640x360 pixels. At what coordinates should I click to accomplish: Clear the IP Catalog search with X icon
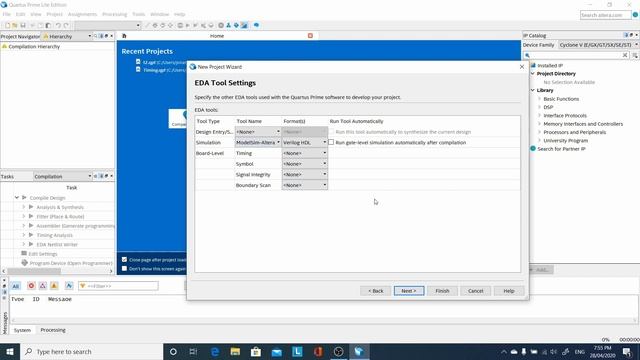point(624,55)
